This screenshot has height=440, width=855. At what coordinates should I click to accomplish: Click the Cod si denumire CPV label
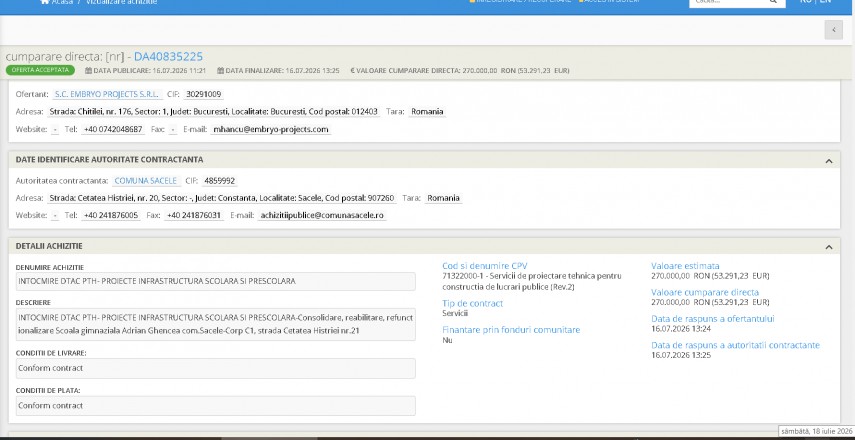pyautogui.click(x=485, y=266)
